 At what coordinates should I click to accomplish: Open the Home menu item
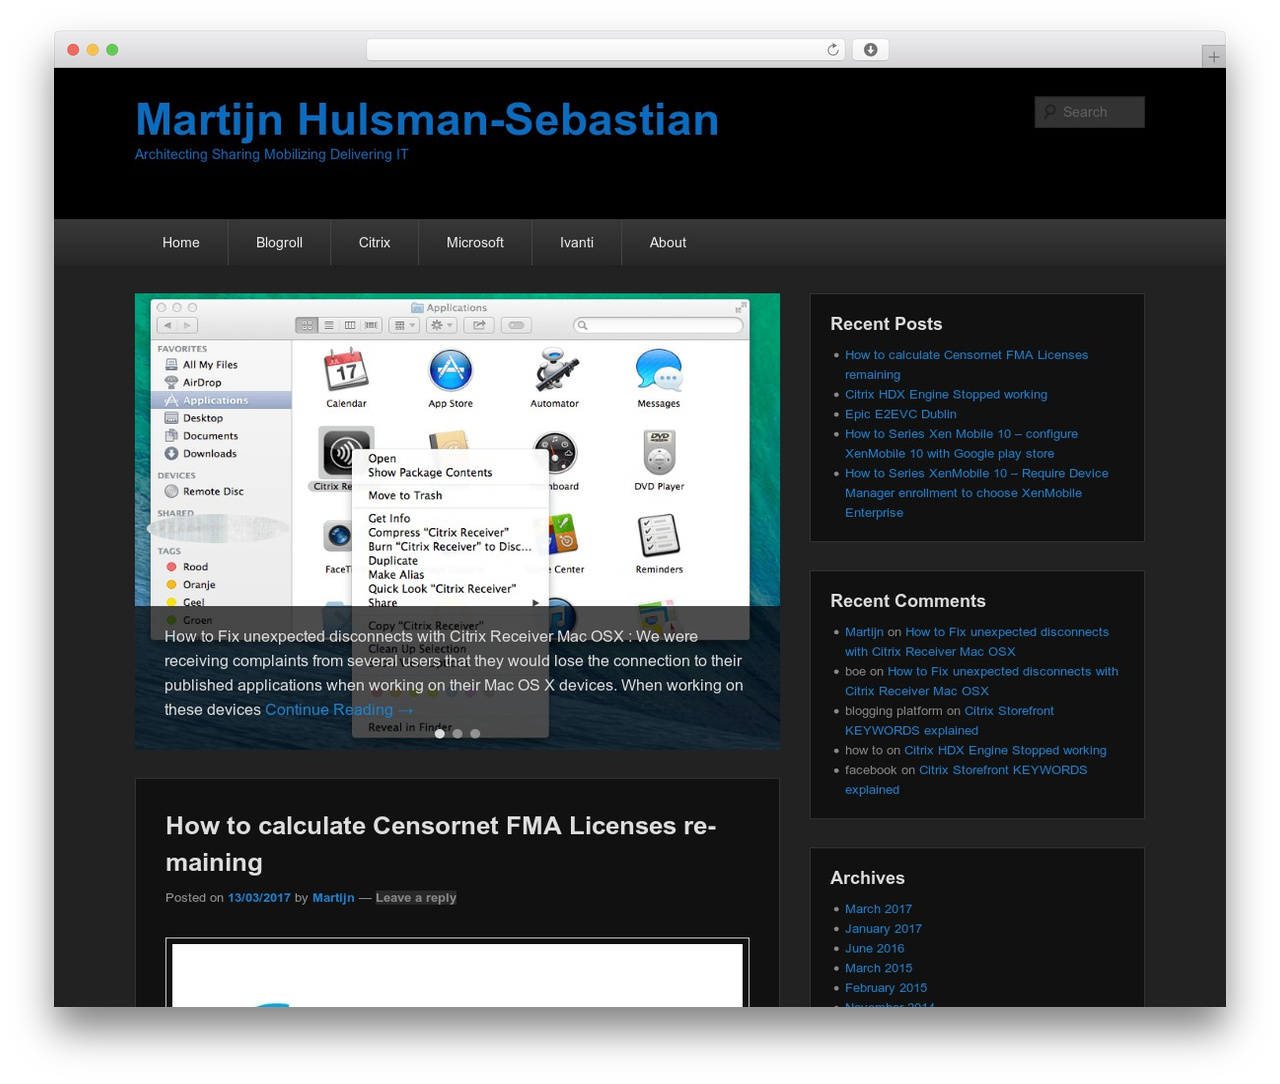tap(181, 243)
